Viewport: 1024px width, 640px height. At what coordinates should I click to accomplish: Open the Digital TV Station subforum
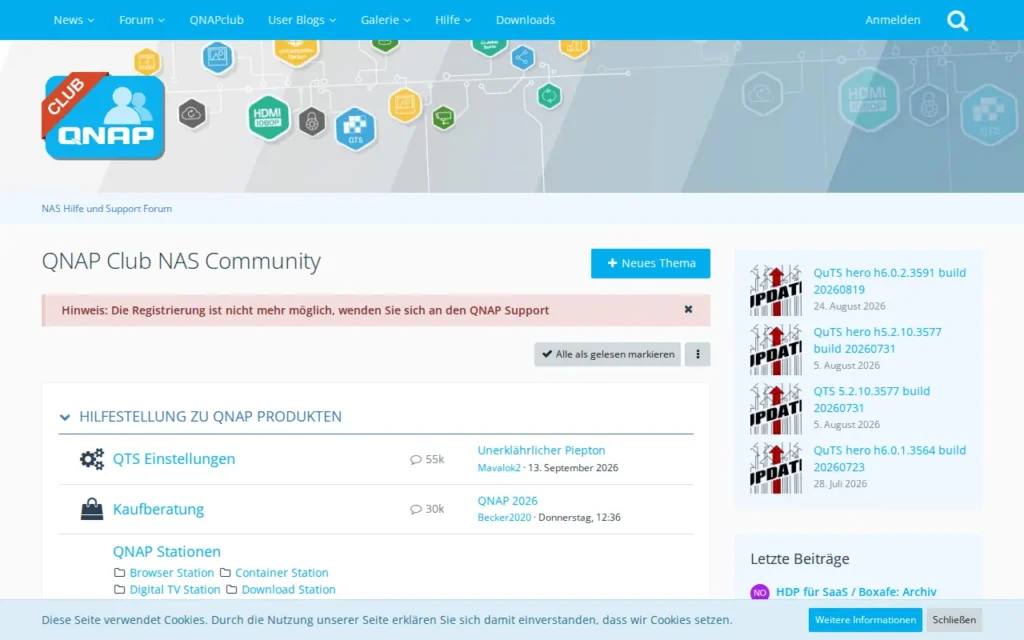click(174, 590)
